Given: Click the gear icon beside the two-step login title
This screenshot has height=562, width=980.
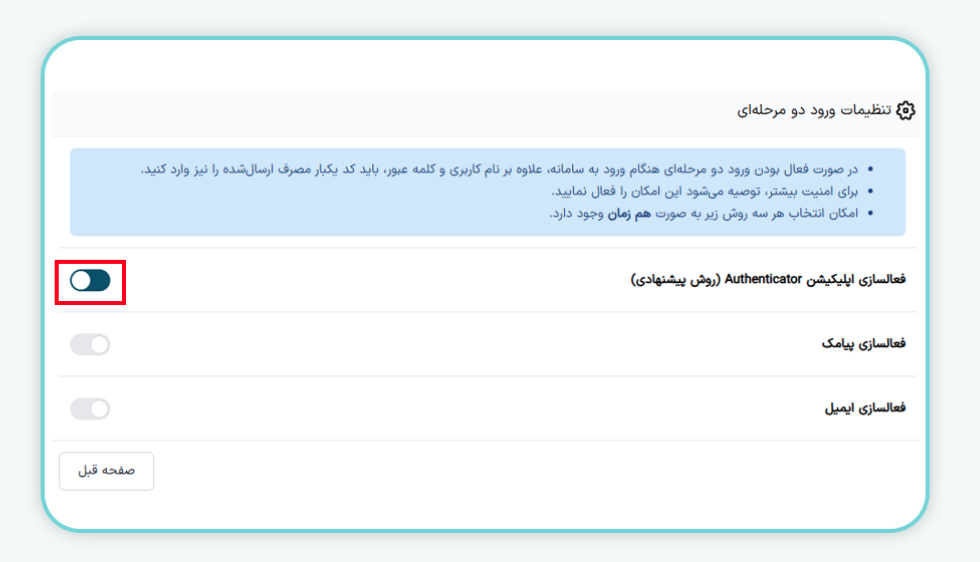Looking at the screenshot, I should tap(905, 110).
